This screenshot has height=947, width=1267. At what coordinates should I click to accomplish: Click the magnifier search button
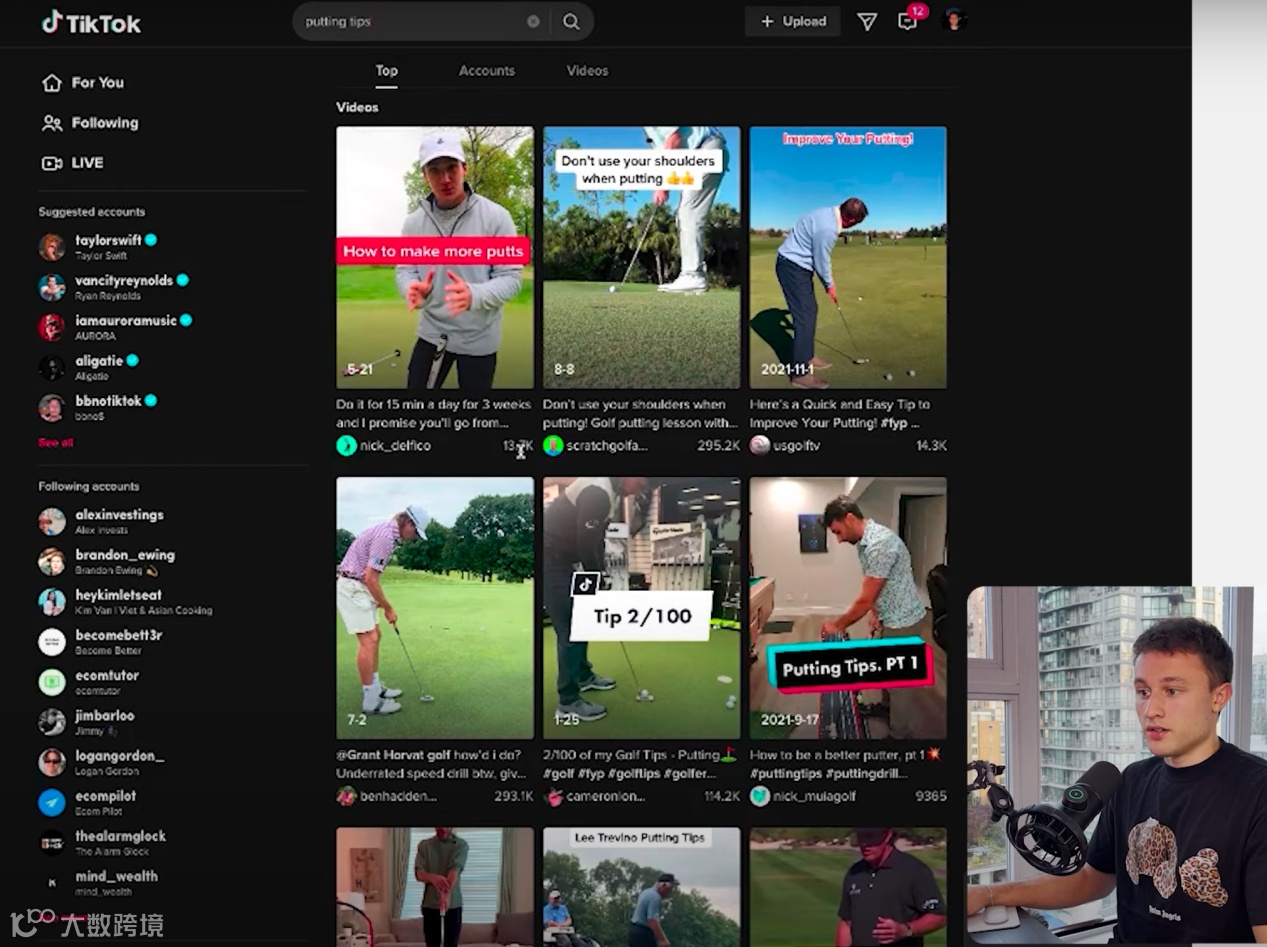tap(571, 21)
